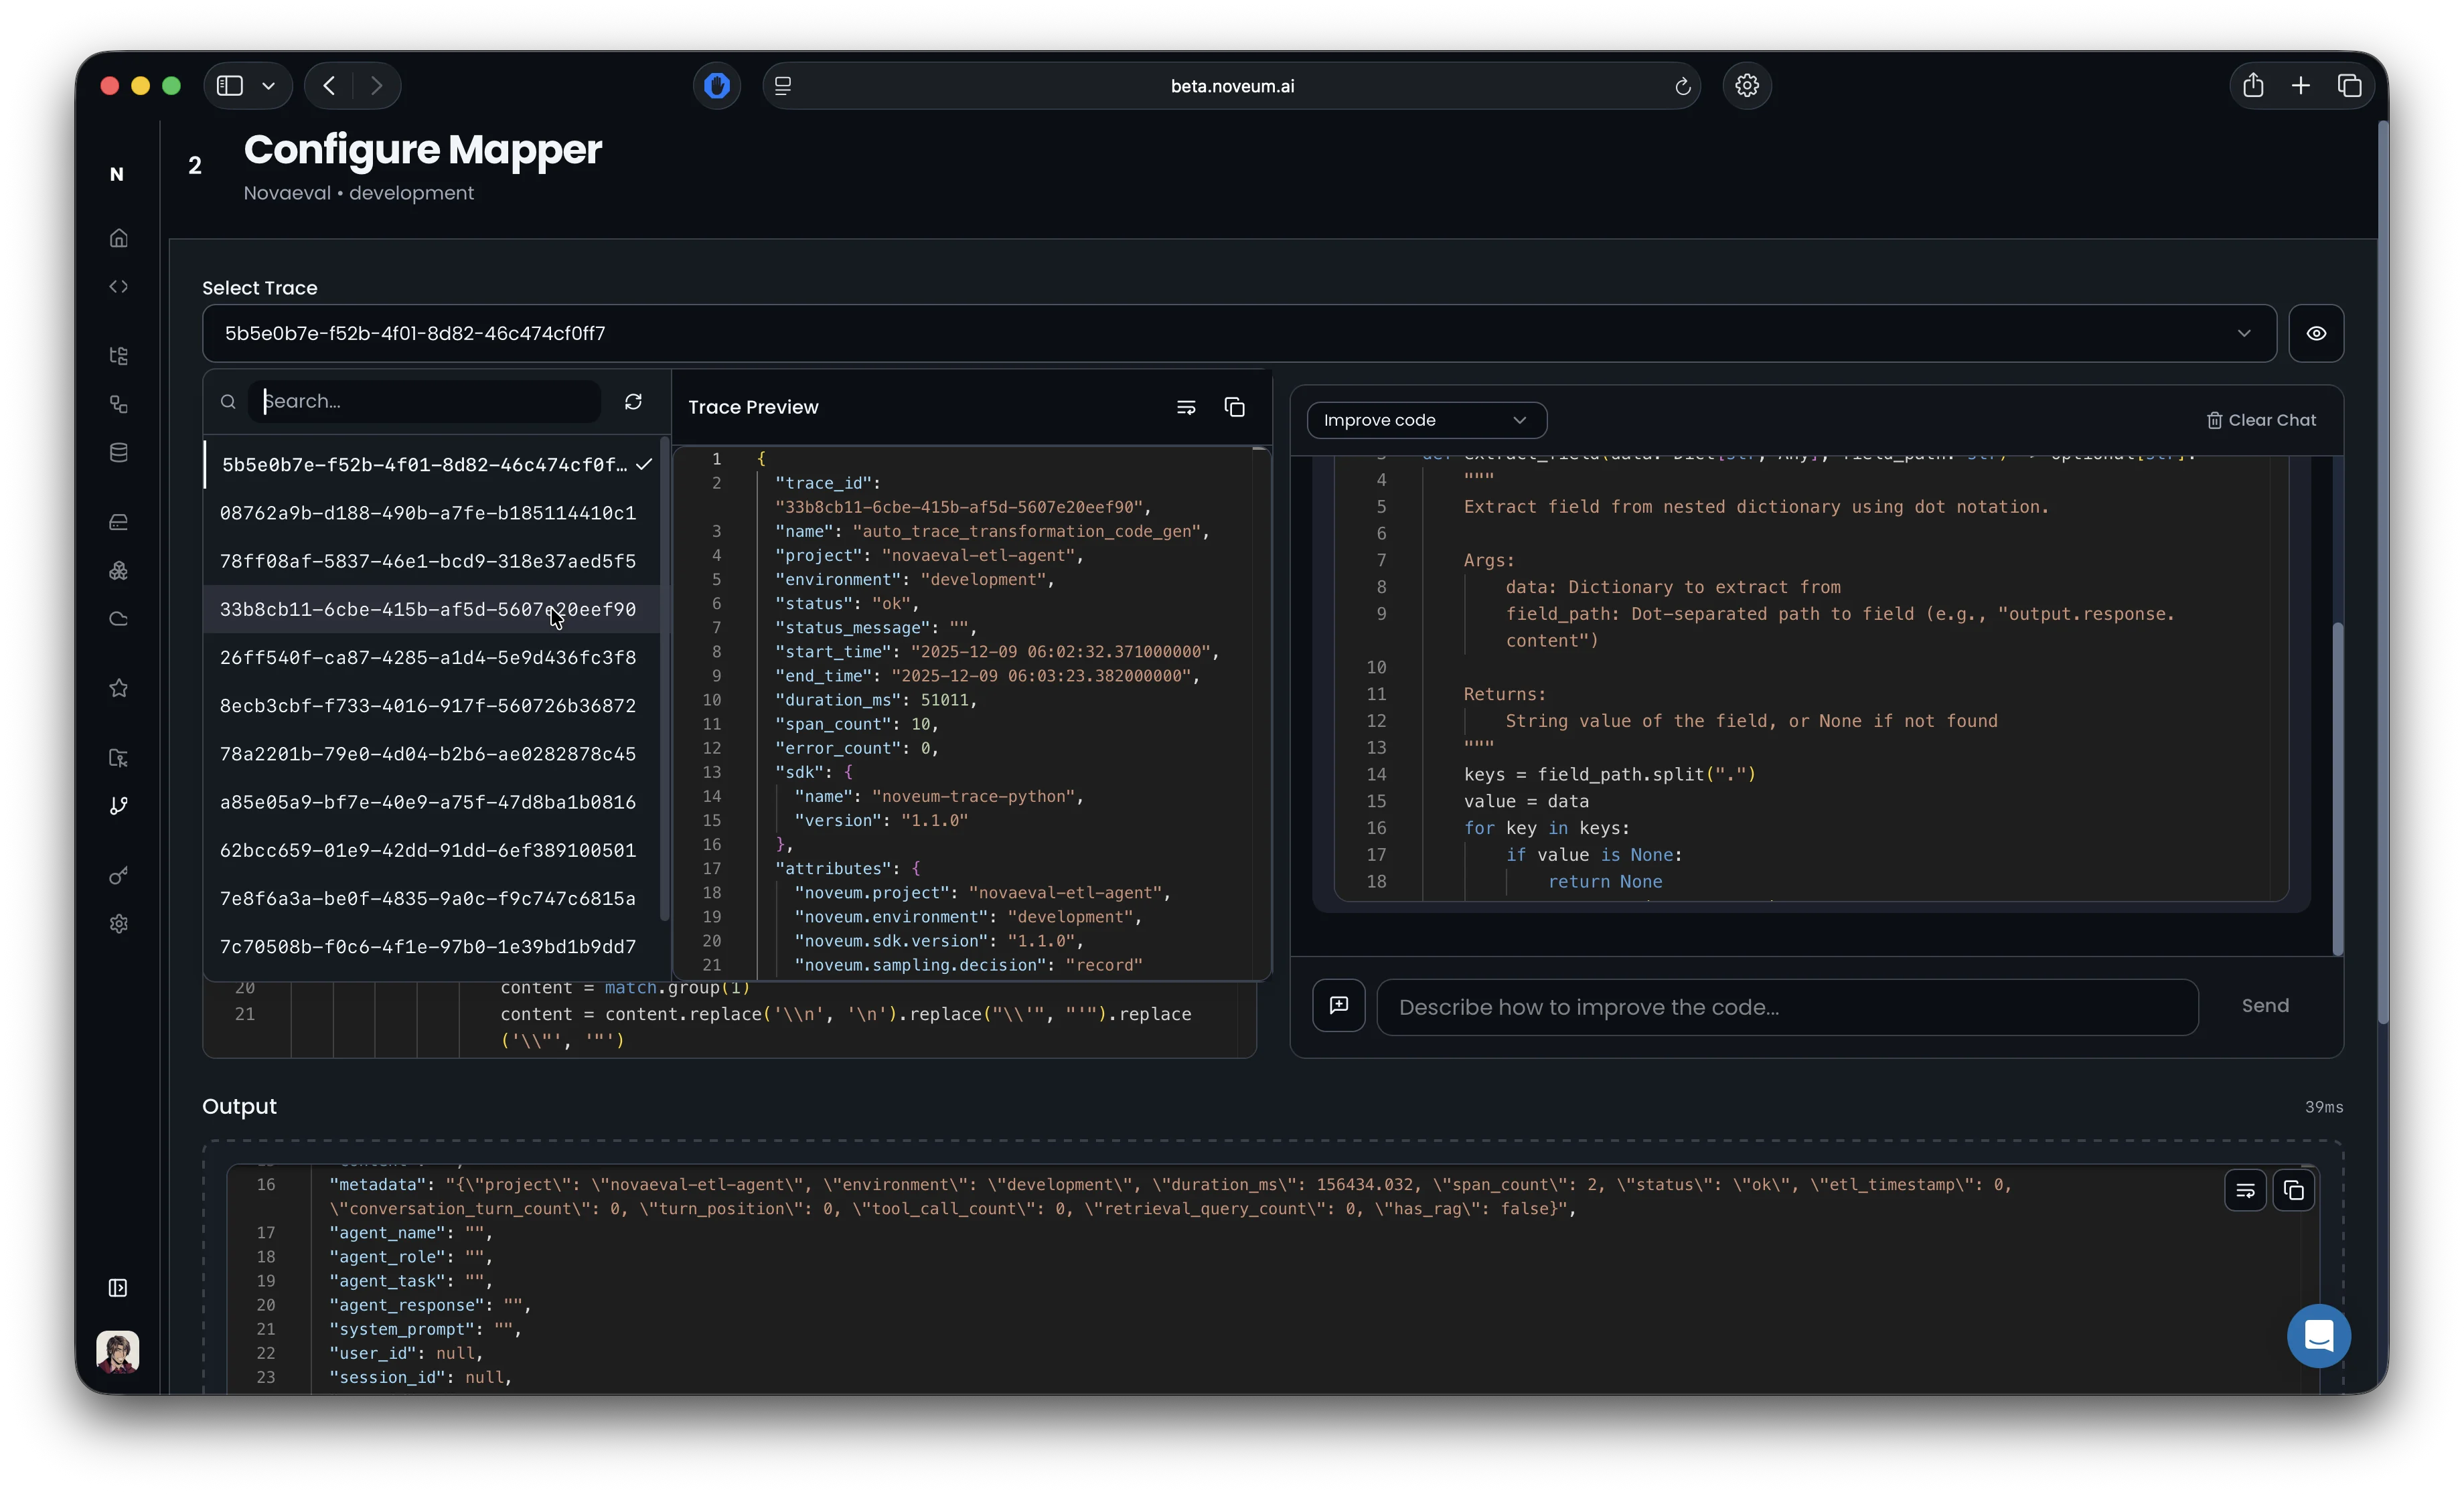
Task: Click the refresh traces icon beside search
Action: (633, 401)
